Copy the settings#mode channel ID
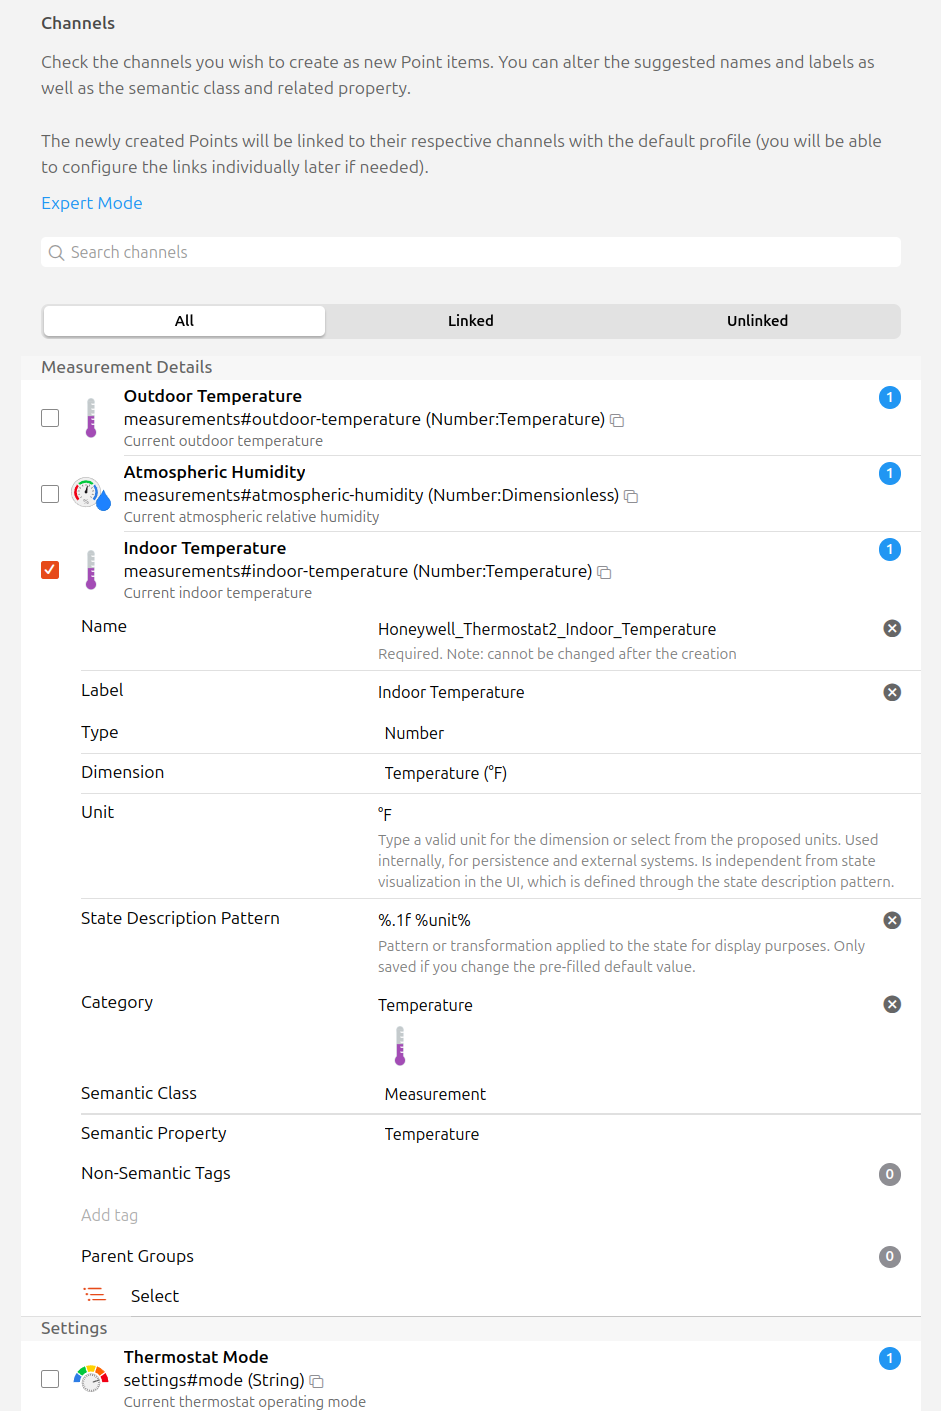 click(316, 1382)
